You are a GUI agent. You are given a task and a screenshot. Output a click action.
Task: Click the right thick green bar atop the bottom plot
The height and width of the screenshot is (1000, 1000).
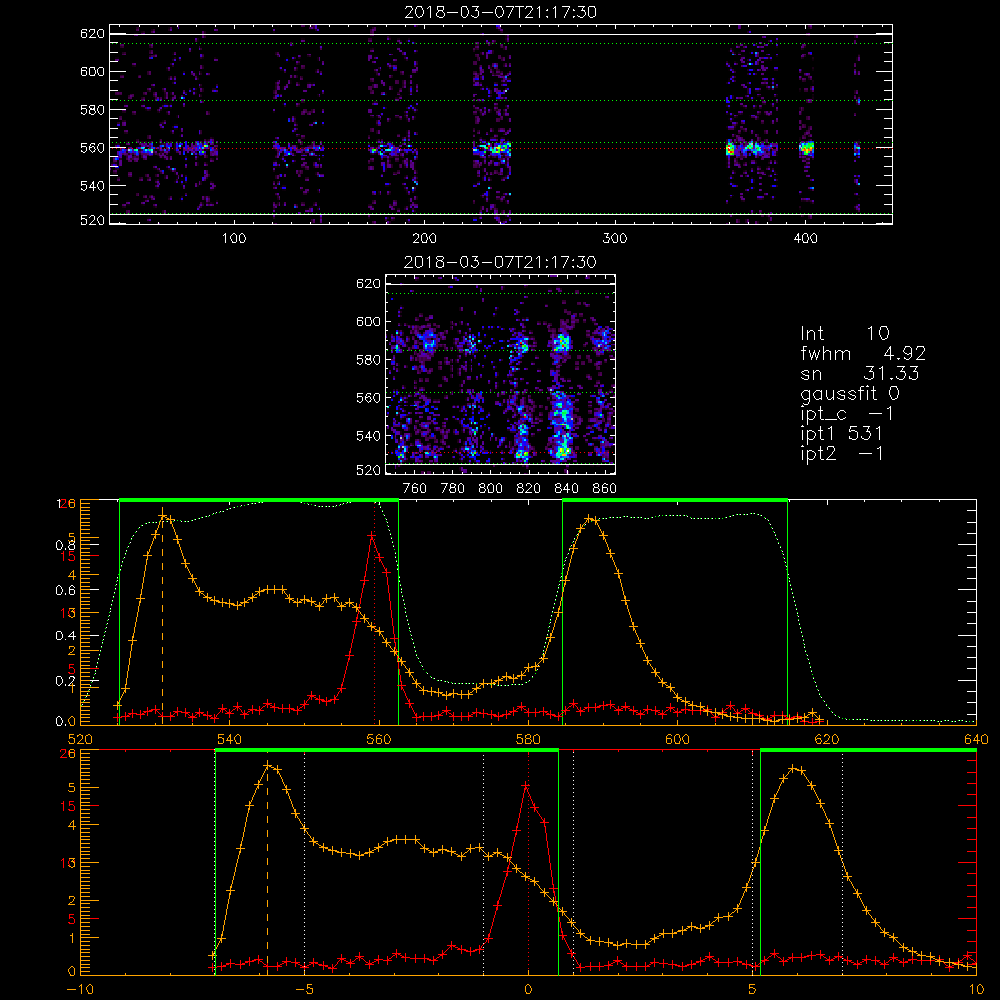[x=869, y=751]
